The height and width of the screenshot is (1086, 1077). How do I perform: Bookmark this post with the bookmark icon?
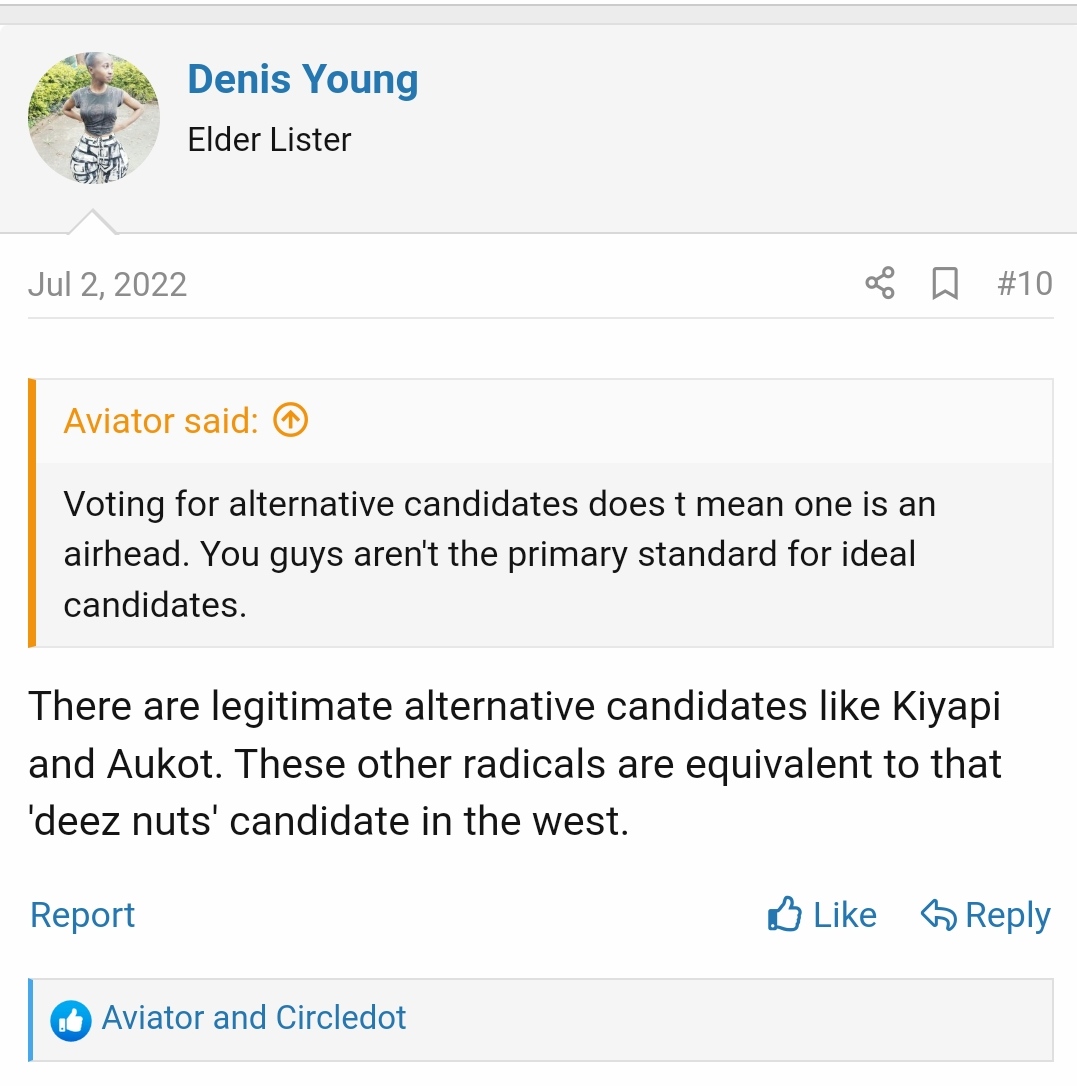(x=944, y=284)
